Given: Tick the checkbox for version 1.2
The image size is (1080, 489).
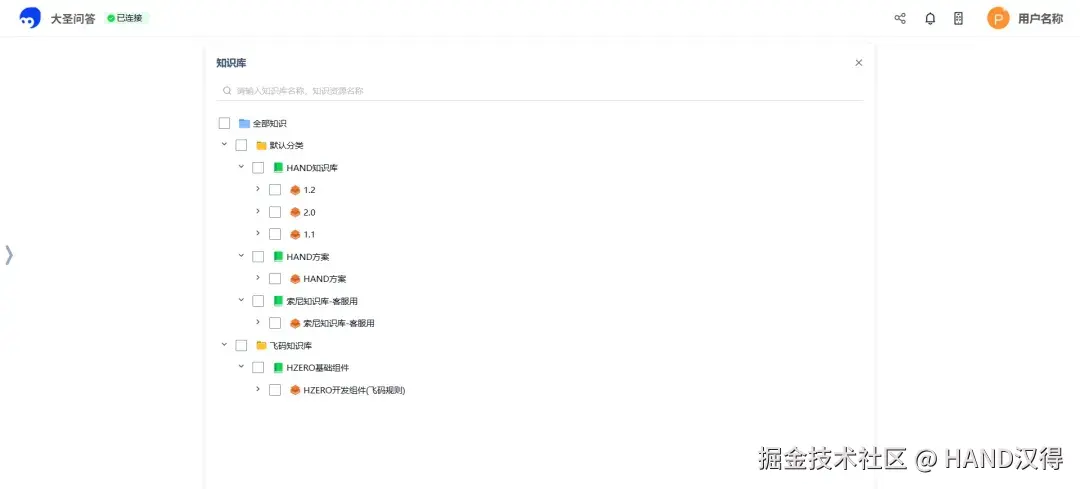Looking at the screenshot, I should [275, 190].
